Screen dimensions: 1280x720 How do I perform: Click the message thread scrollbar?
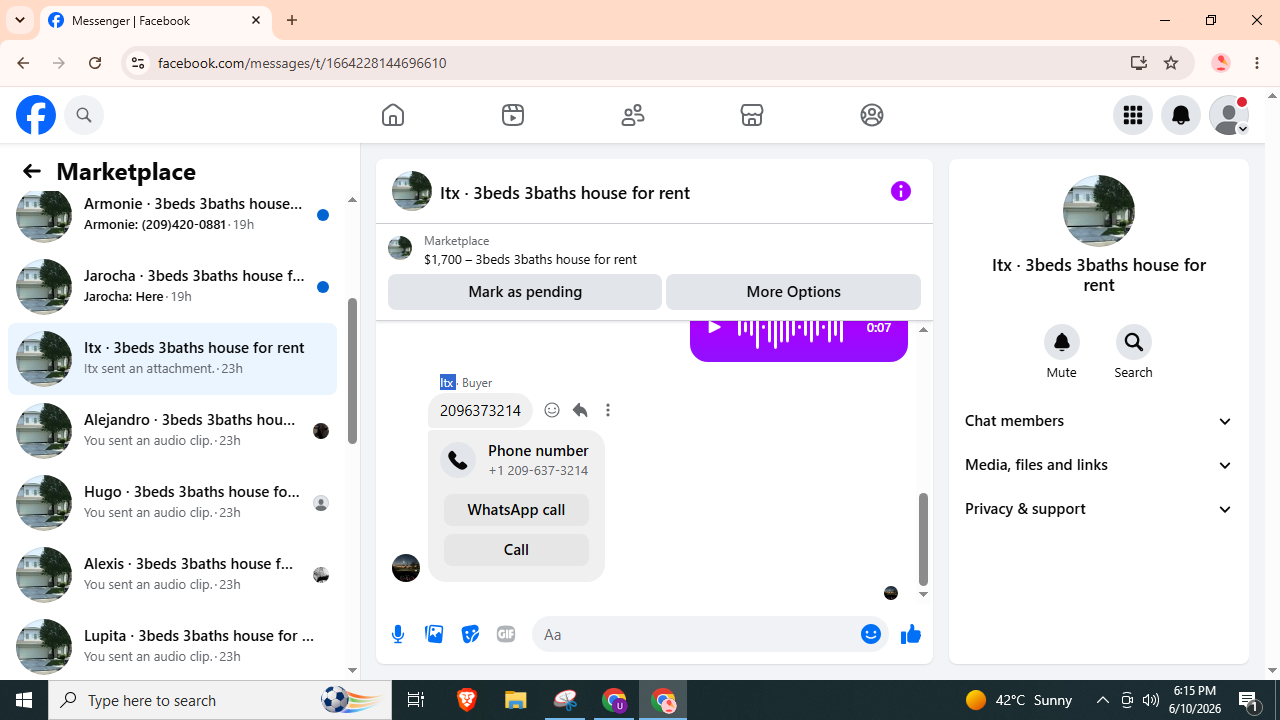click(923, 538)
